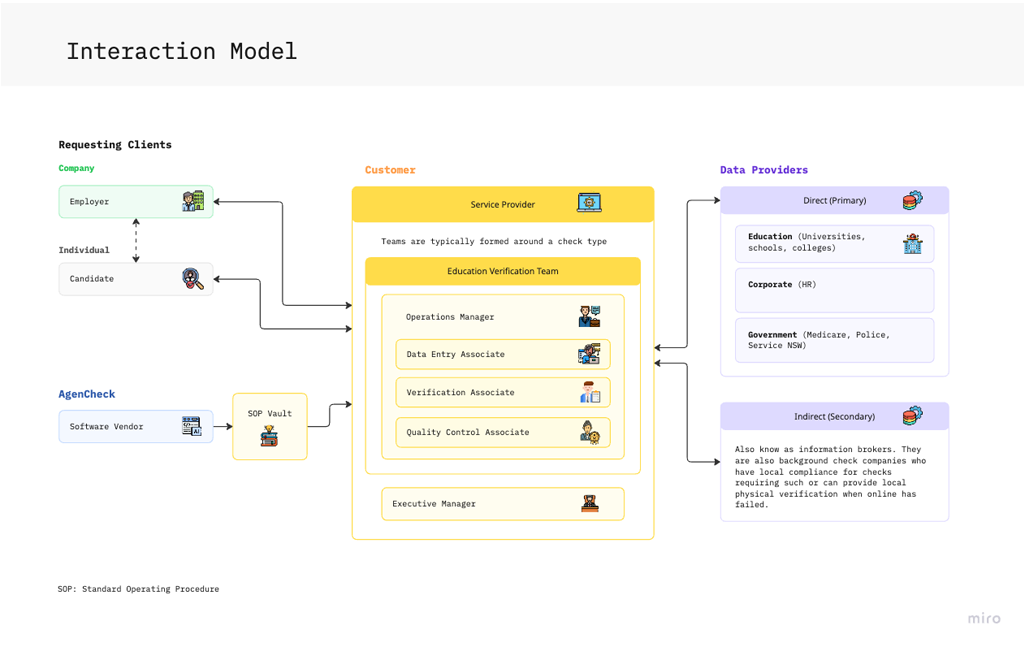Image resolution: width=1024 pixels, height=661 pixels.
Task: Click the Requesting Clients heading
Action: pos(115,144)
